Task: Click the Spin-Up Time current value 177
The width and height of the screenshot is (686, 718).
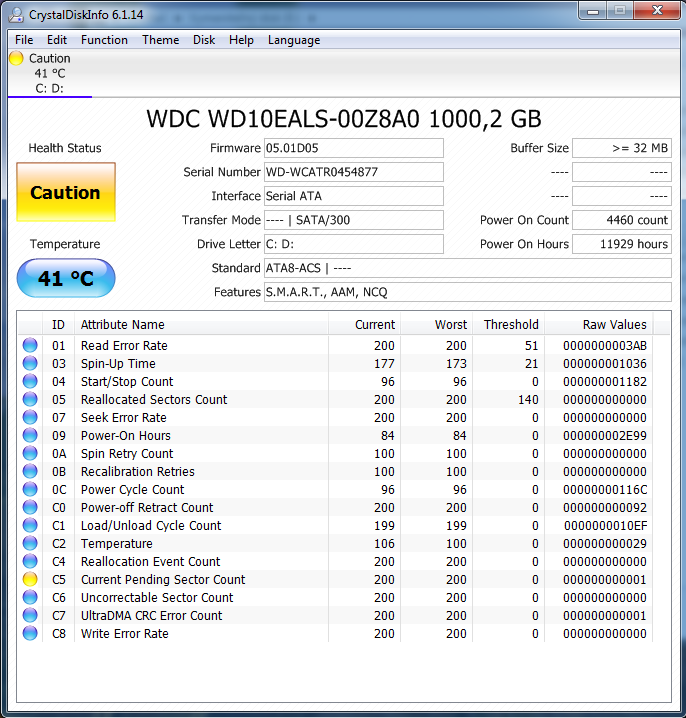Action: tap(384, 364)
